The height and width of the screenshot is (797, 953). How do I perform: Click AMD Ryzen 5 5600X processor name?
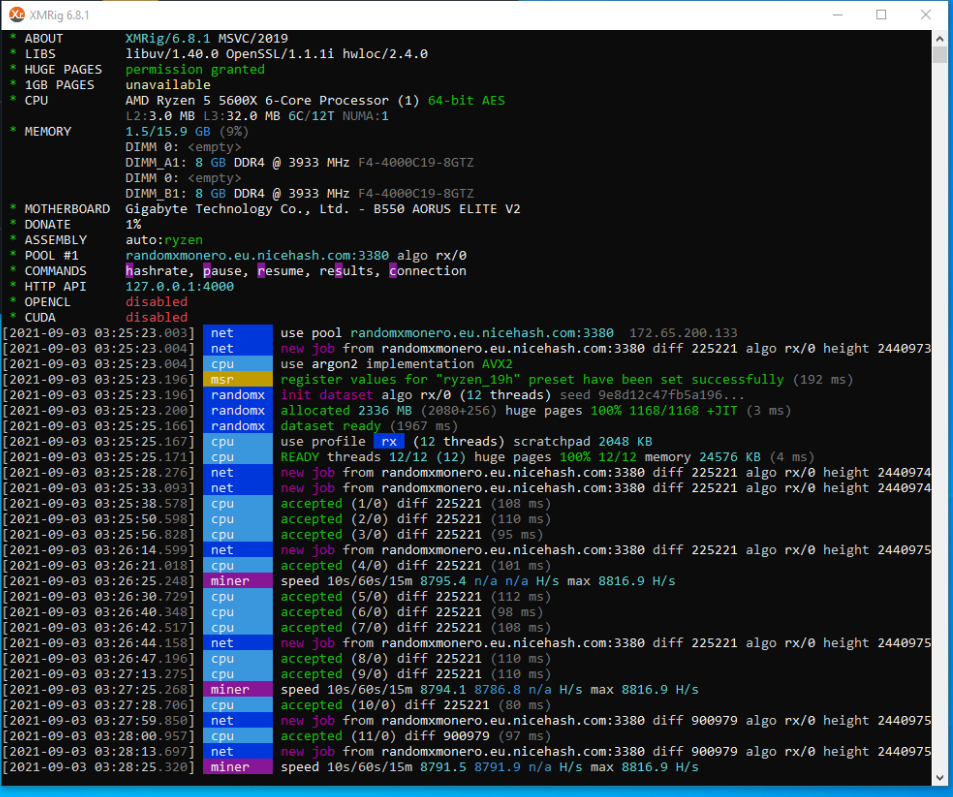click(257, 100)
